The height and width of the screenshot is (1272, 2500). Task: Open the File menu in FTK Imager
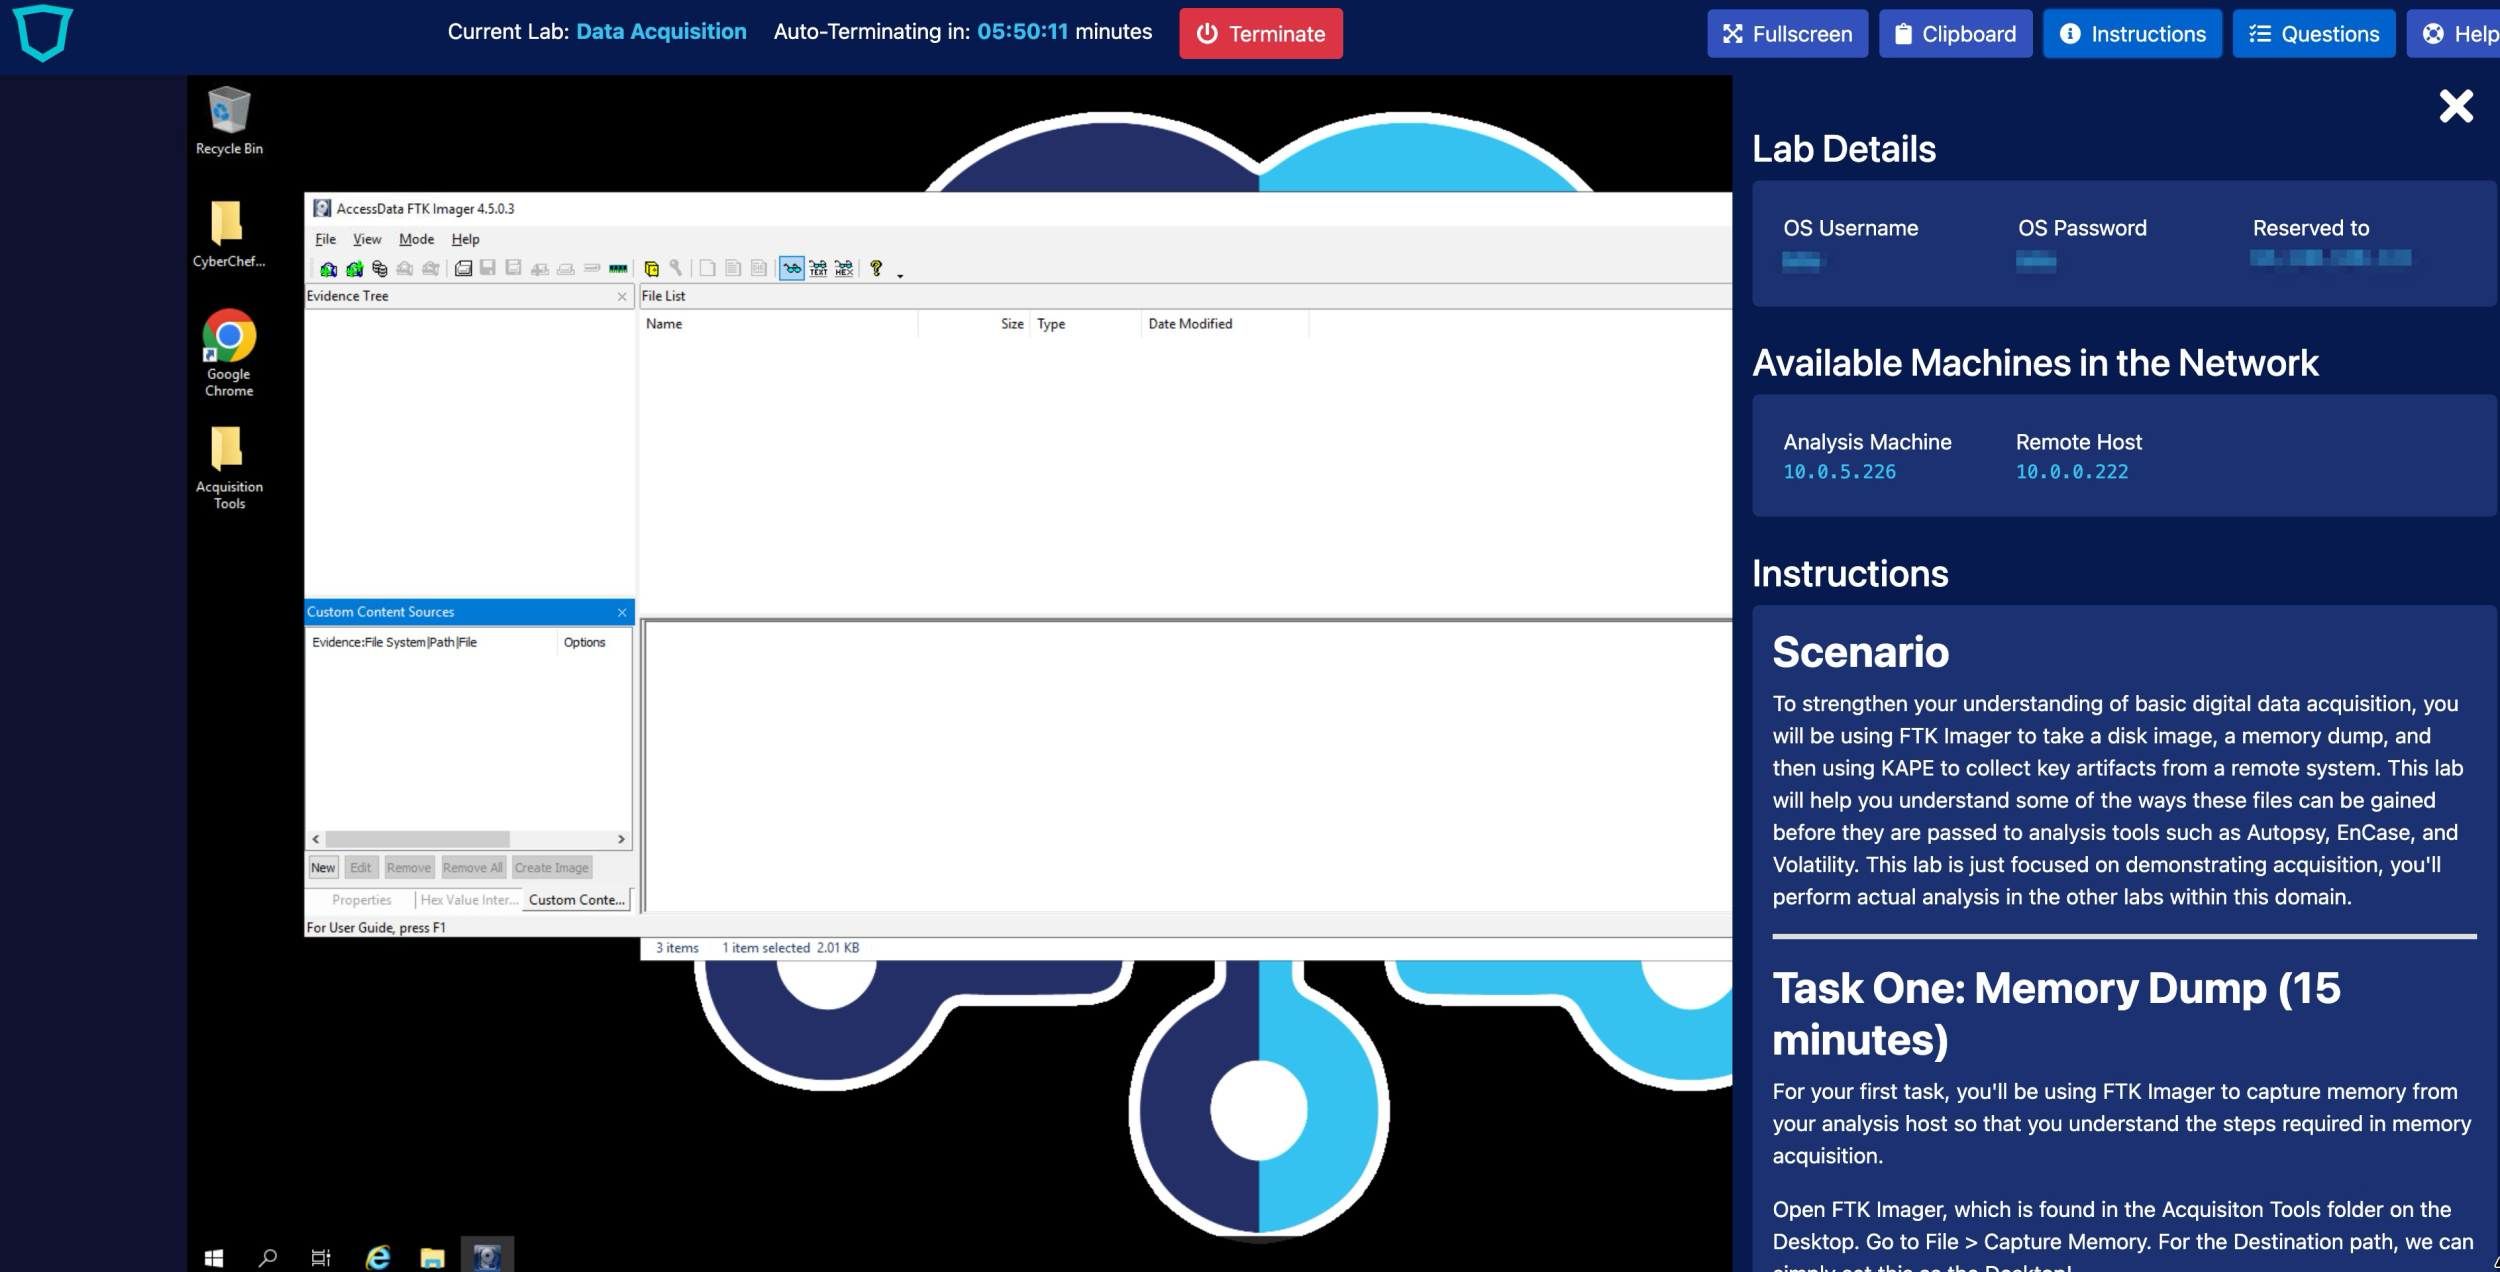point(325,239)
